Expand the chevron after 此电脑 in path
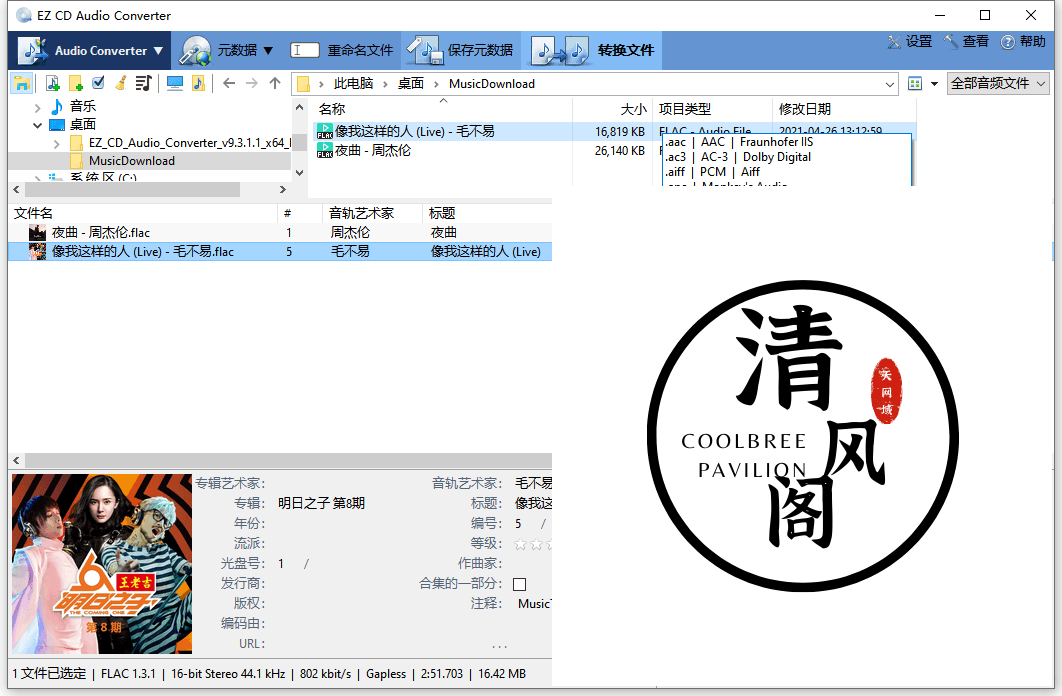 click(x=385, y=85)
